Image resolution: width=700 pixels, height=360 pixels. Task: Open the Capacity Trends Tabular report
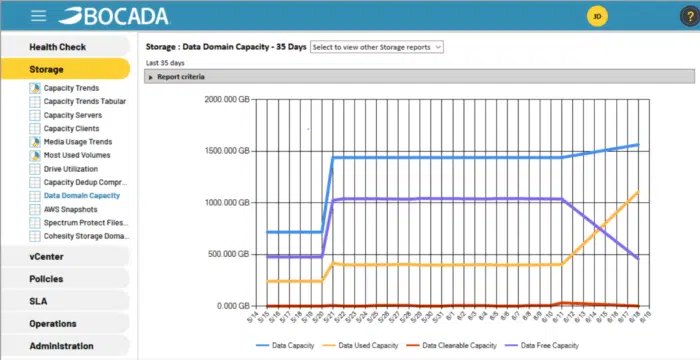click(85, 102)
